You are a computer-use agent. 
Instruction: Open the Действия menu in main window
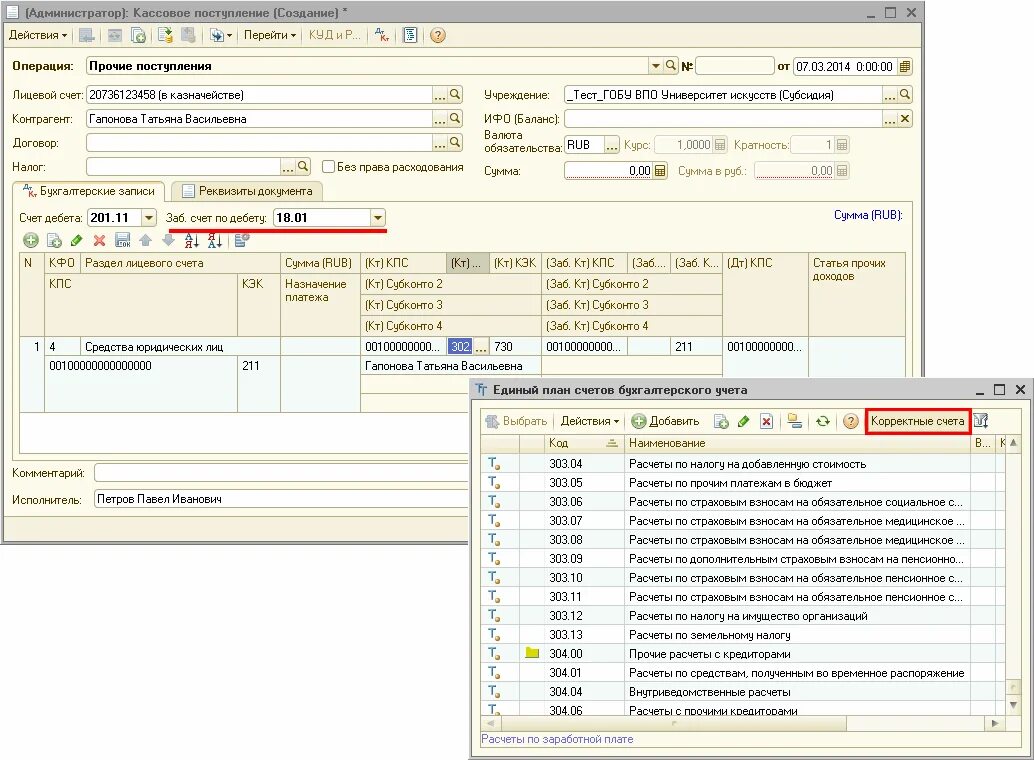click(x=38, y=35)
